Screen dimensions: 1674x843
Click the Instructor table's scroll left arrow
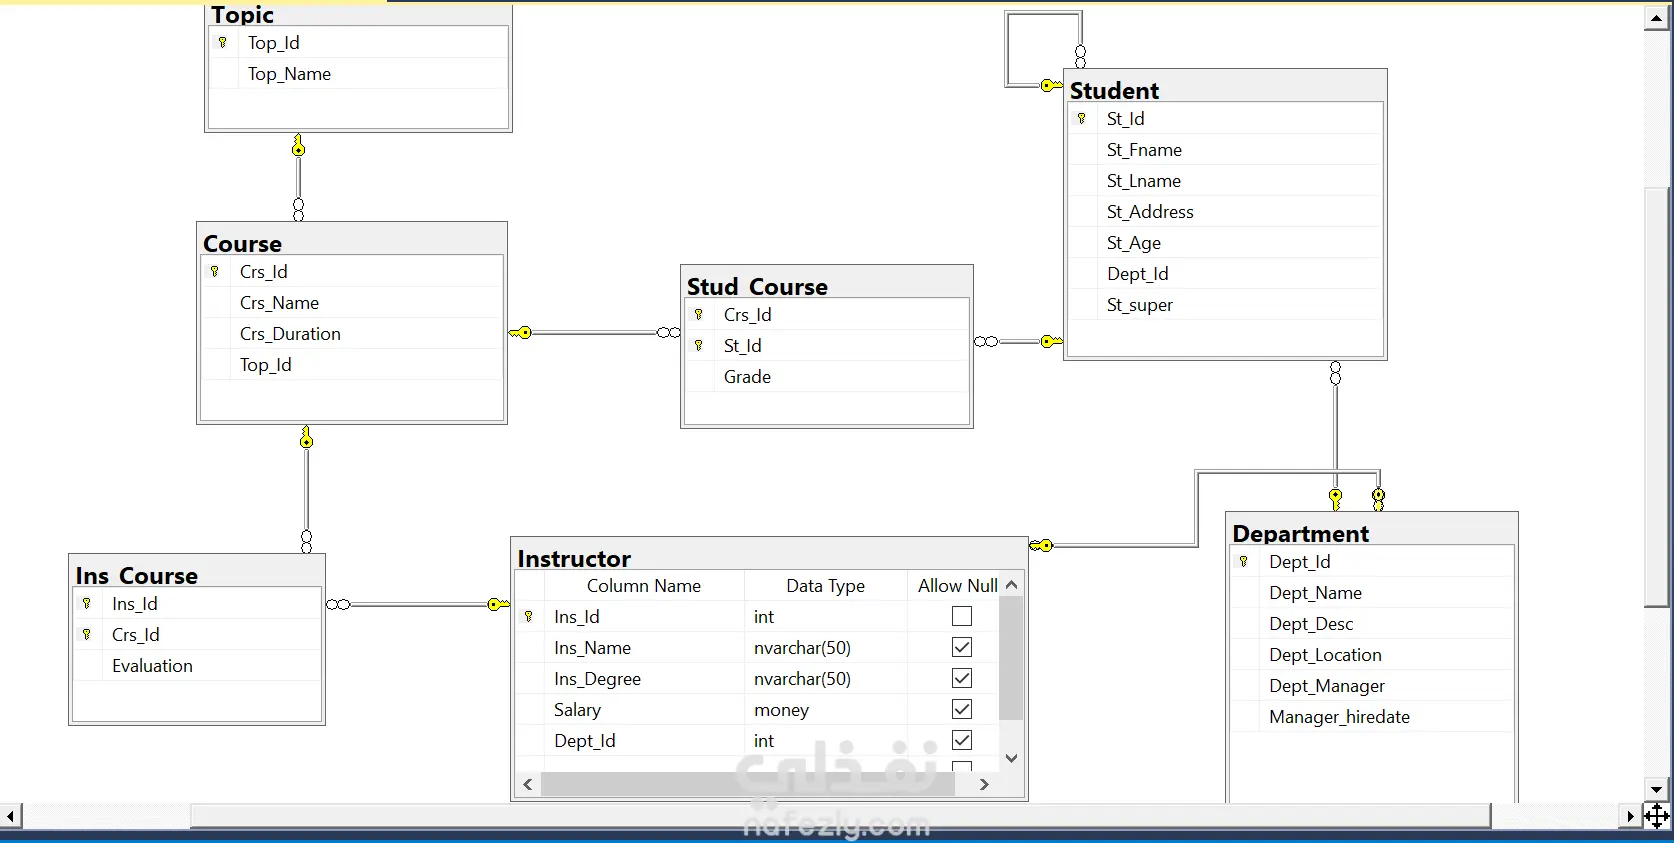tap(528, 784)
